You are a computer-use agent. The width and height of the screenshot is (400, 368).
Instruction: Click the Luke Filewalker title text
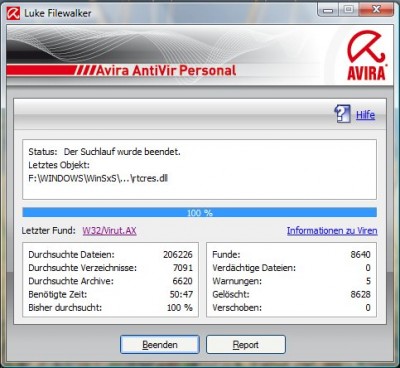[x=58, y=13]
